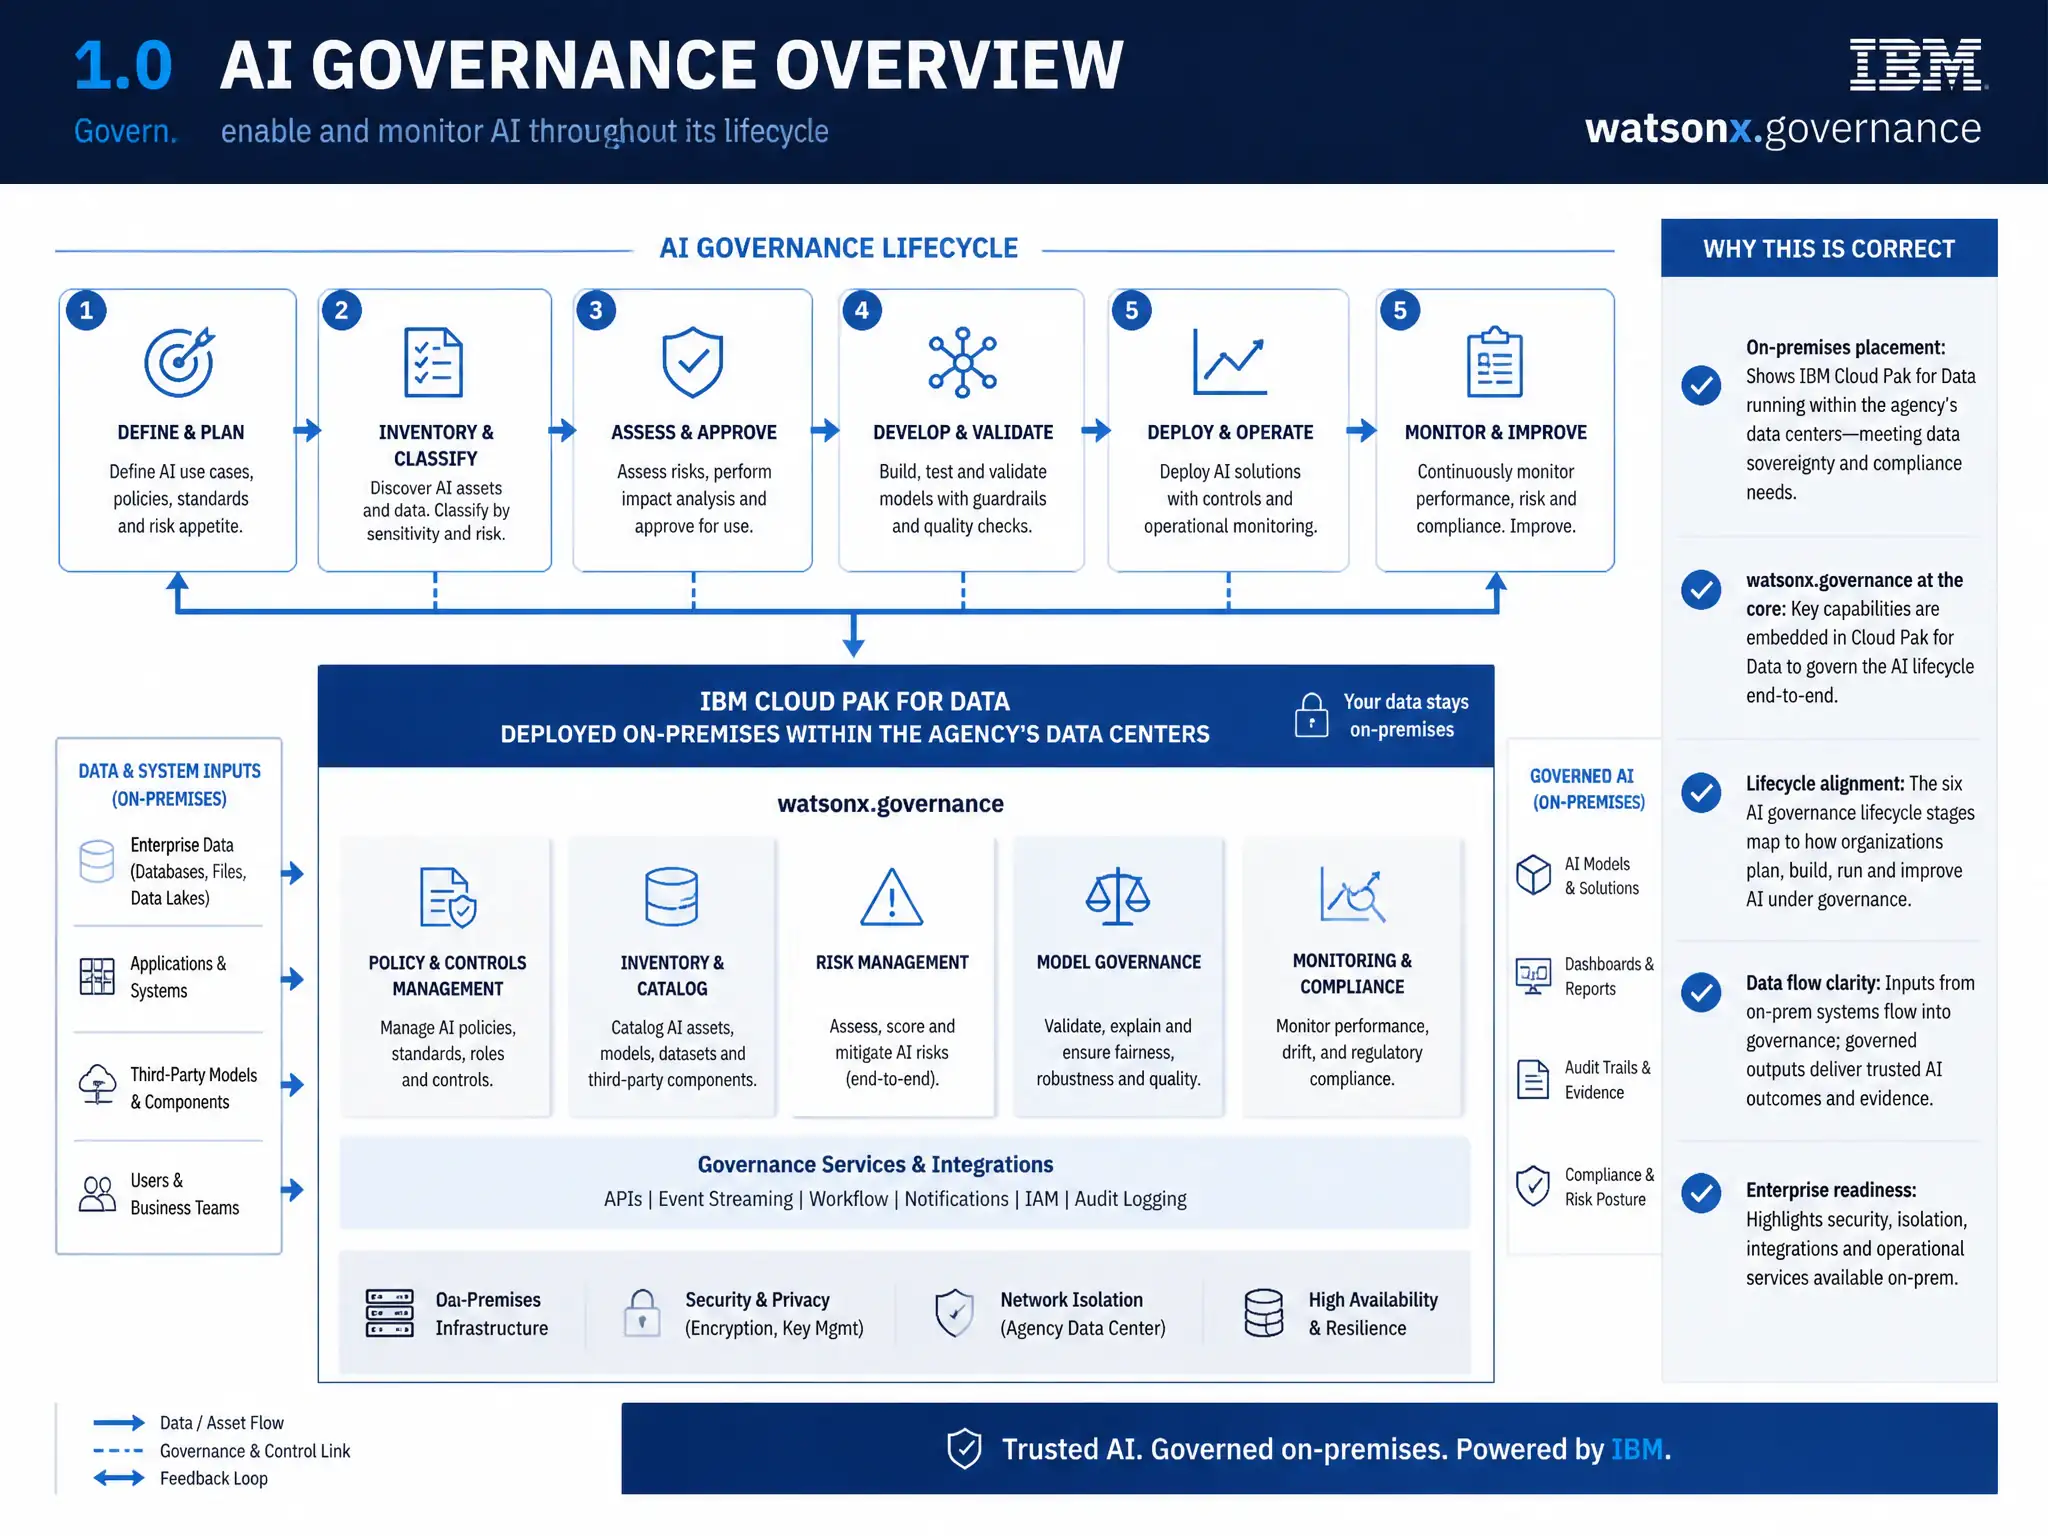Screen dimensions: 2048x1536
Task: Click the Data & System Inputs panel heading
Action: pyautogui.click(x=169, y=785)
